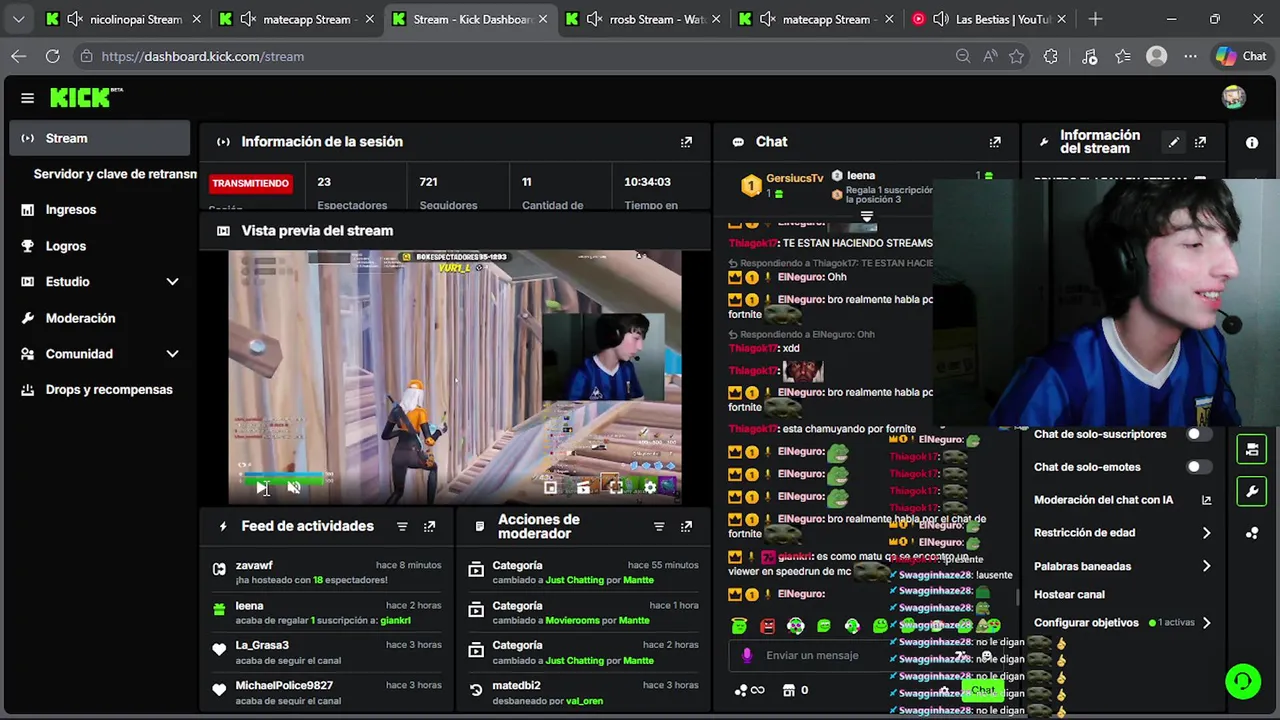The image size is (1280, 720).
Task: Pop out the Acciones de moderador panel
Action: pyautogui.click(x=686, y=526)
